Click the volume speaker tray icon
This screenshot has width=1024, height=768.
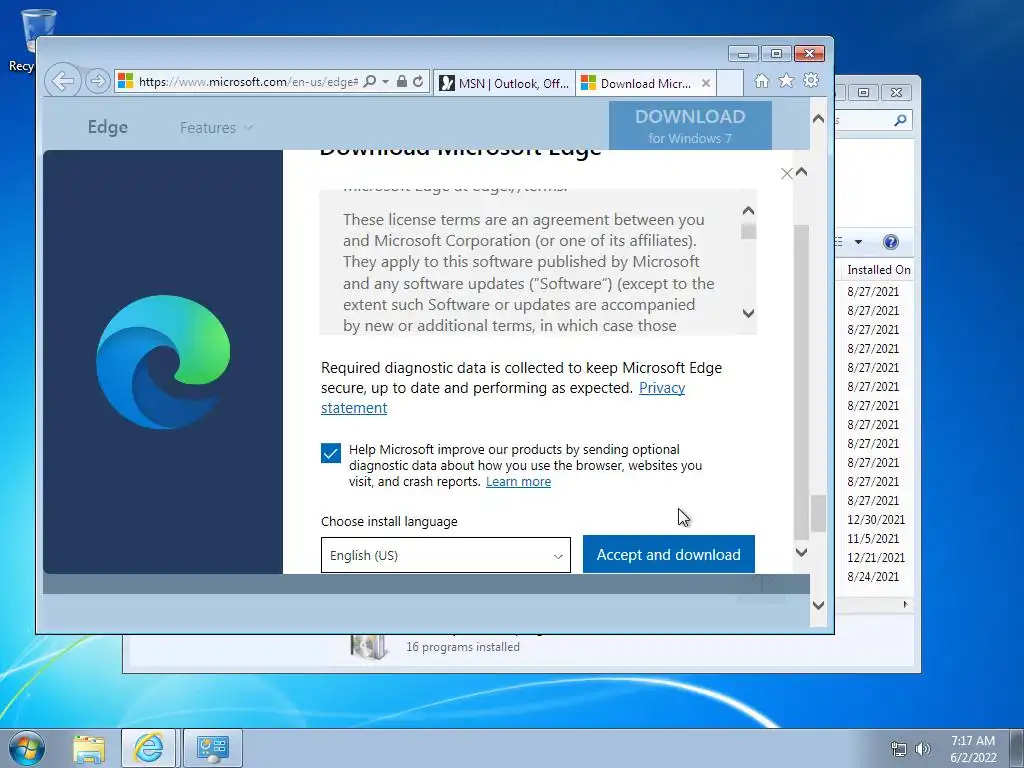click(x=923, y=749)
